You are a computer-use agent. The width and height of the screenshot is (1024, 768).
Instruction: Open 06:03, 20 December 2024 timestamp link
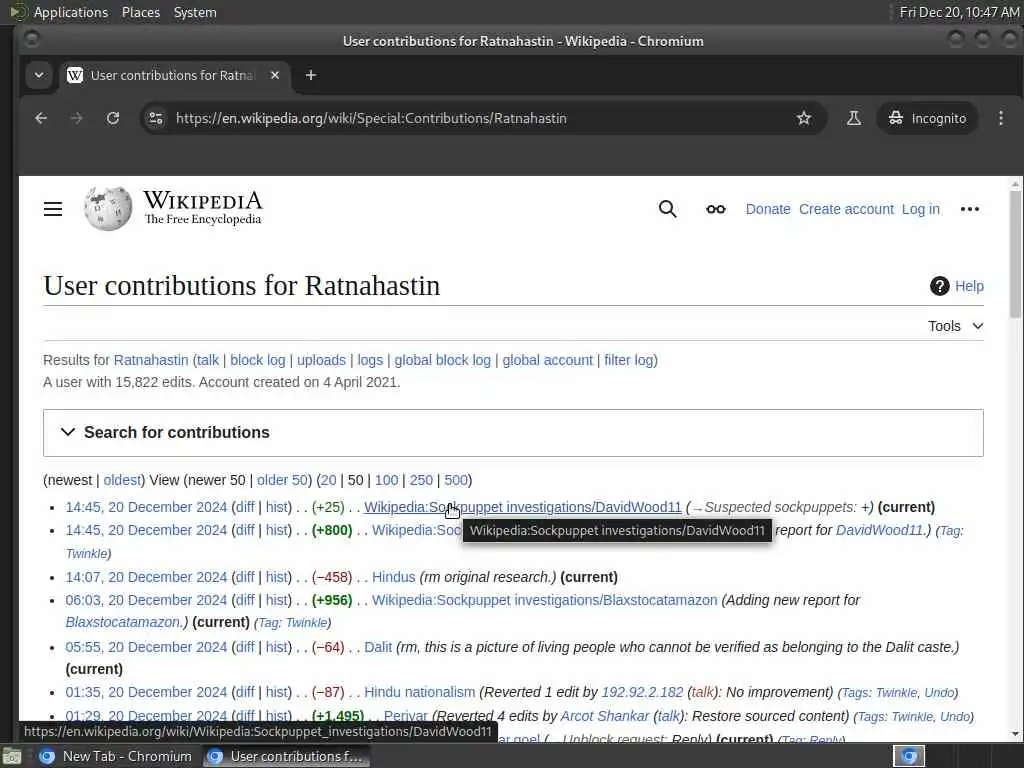coord(146,600)
